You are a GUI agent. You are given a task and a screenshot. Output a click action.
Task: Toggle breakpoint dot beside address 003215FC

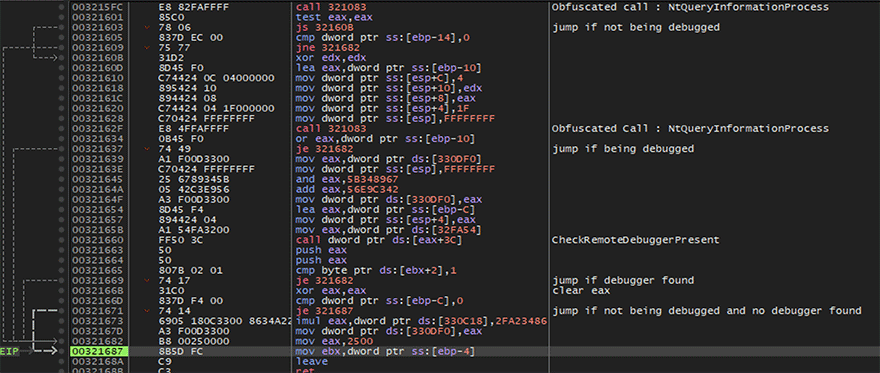tap(62, 7)
